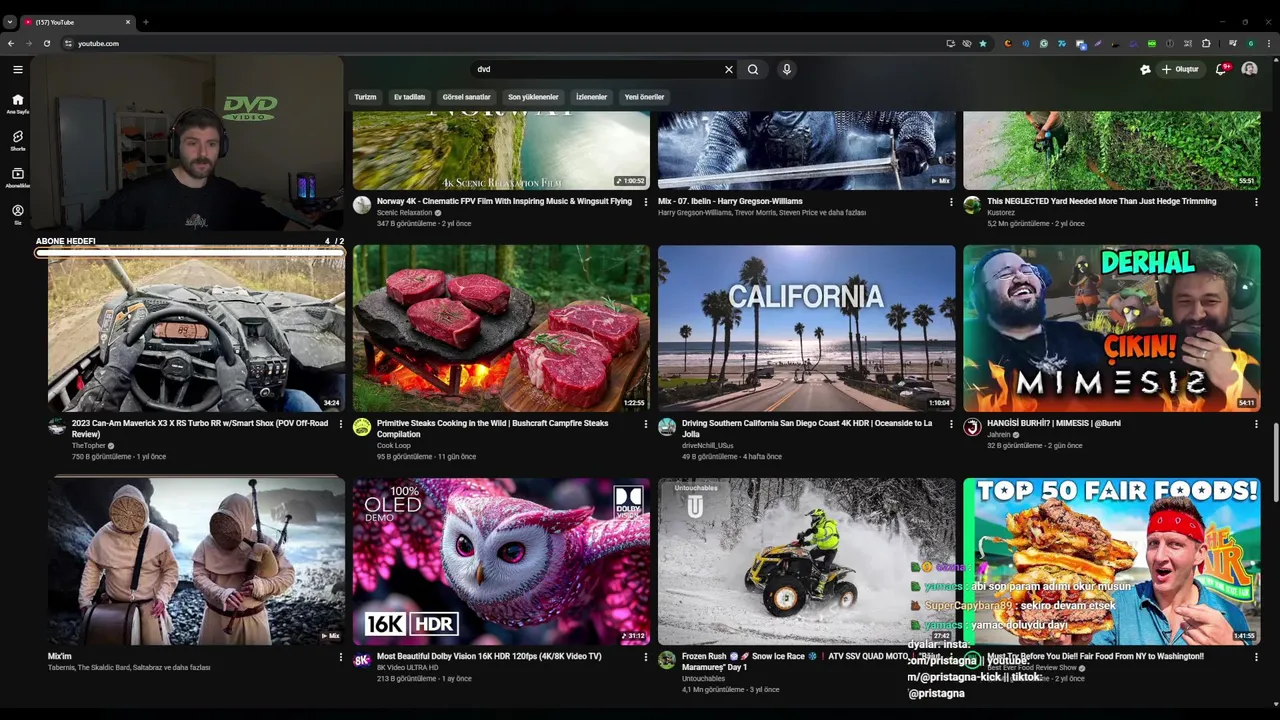Click 8K Video ULTRA HD channel avatar
The width and height of the screenshot is (1280, 720).
tap(362, 660)
